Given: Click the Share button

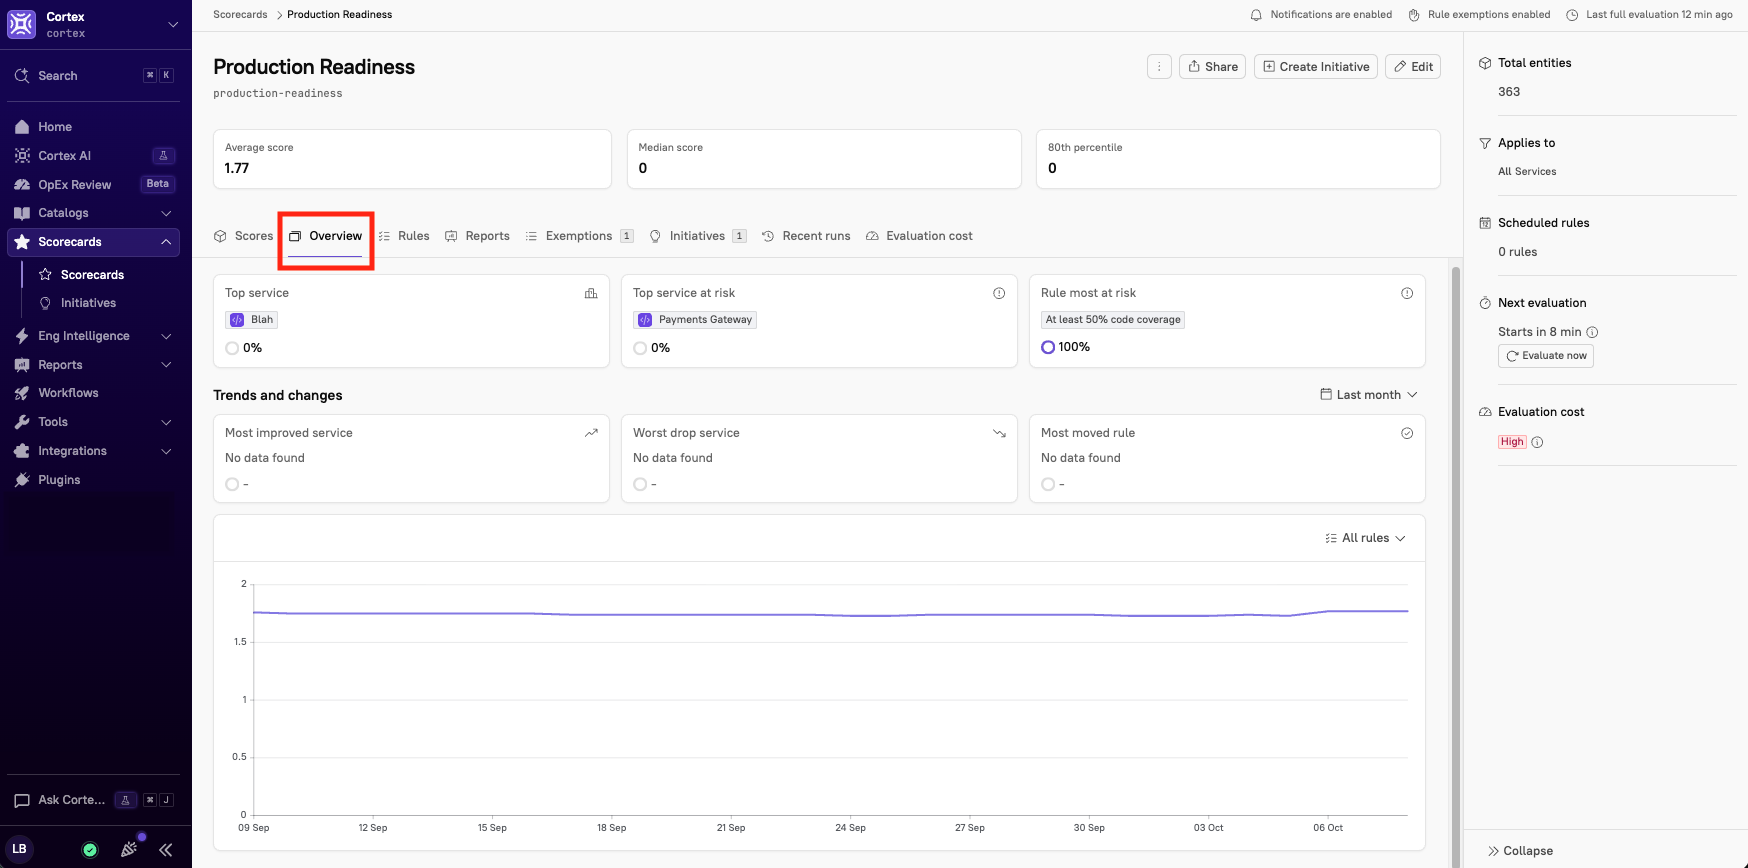Looking at the screenshot, I should point(1212,67).
